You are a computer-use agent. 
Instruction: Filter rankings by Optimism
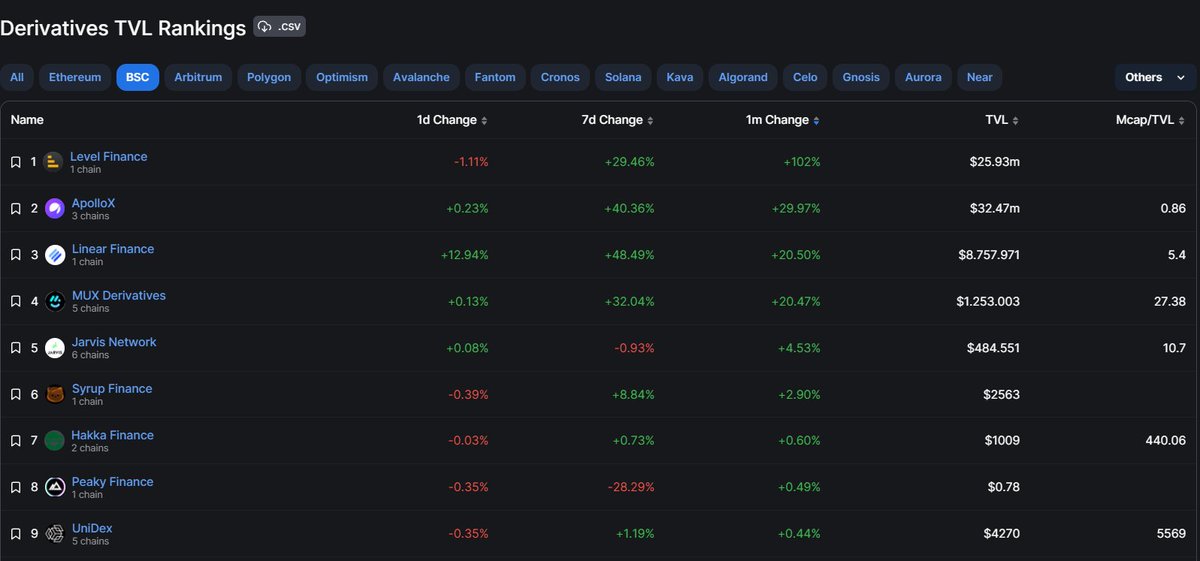pyautogui.click(x=342, y=77)
